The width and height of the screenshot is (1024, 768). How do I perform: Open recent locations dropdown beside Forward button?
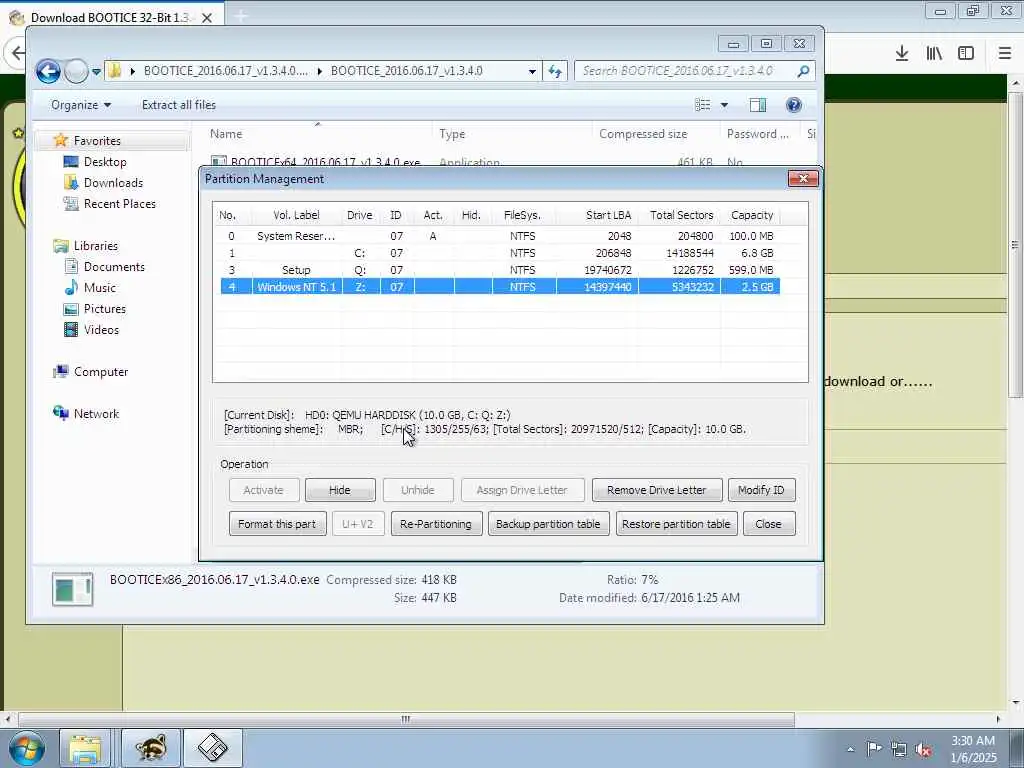(96, 71)
